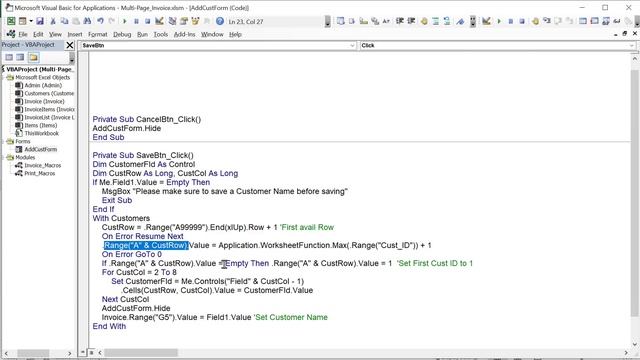Collapse the Forms folder in project tree
This screenshot has height=360, width=640.
[x=4, y=141]
